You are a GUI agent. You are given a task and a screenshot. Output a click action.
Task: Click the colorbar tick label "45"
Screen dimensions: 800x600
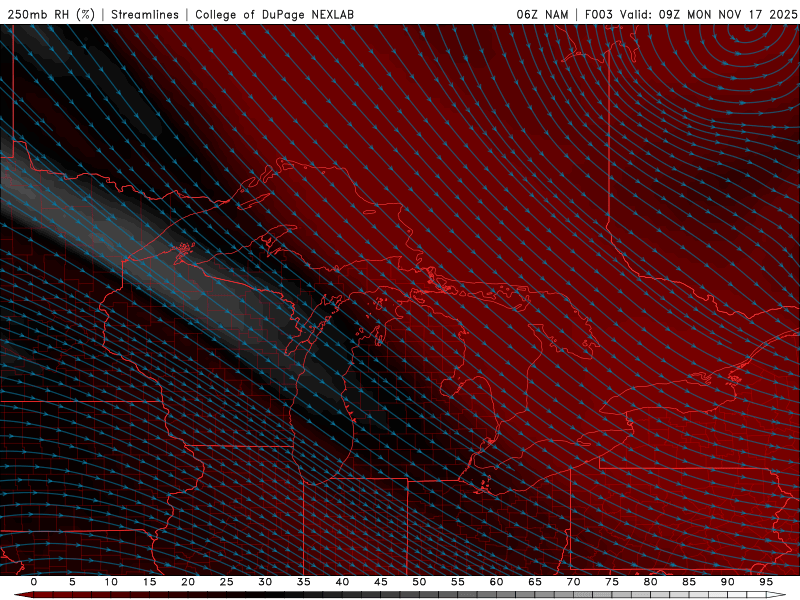coord(381,582)
